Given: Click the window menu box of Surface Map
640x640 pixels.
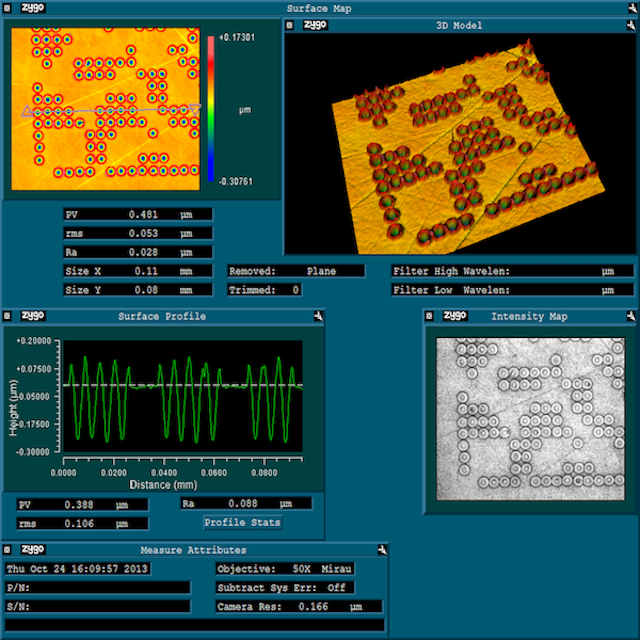Looking at the screenshot, I should coord(7,8).
